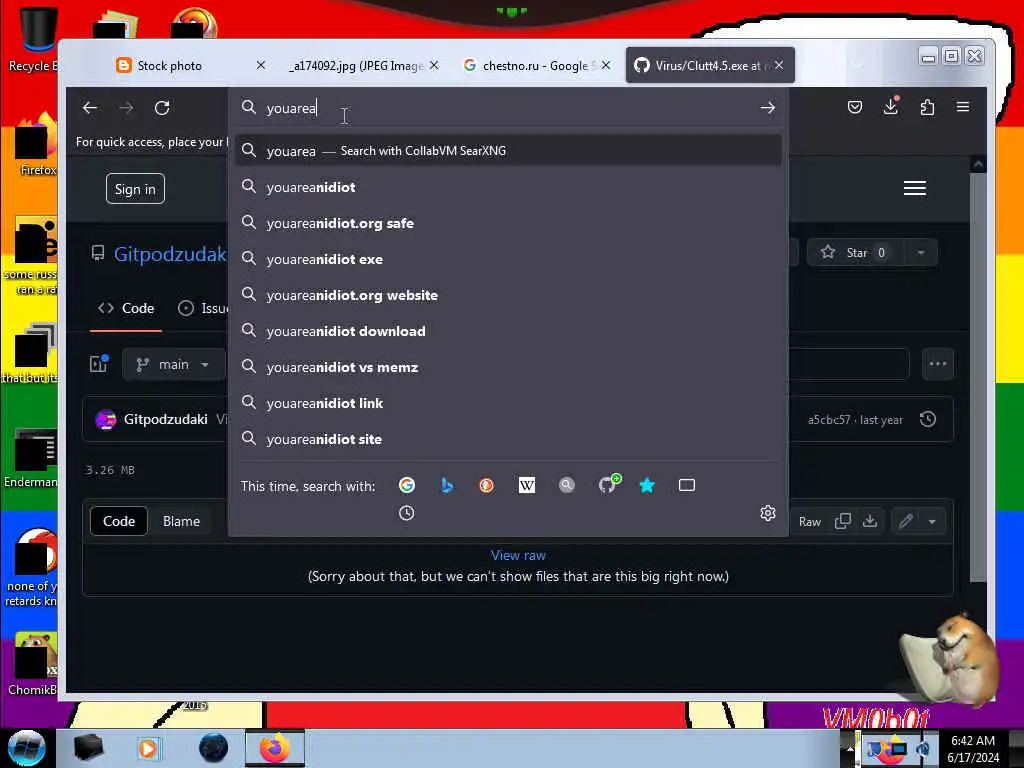Choose the youareanidiot site suggestion
The image size is (1024, 768).
(509, 439)
